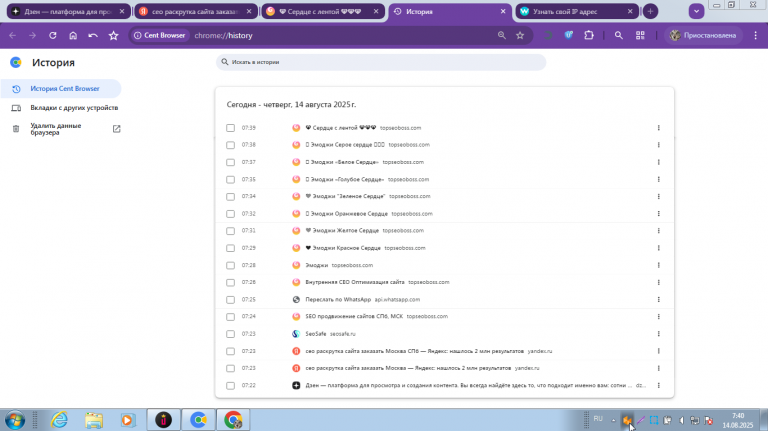Select История Cent Browser in sidebar
Image resolution: width=768 pixels, height=431 pixels.
pyautogui.click(x=61, y=89)
